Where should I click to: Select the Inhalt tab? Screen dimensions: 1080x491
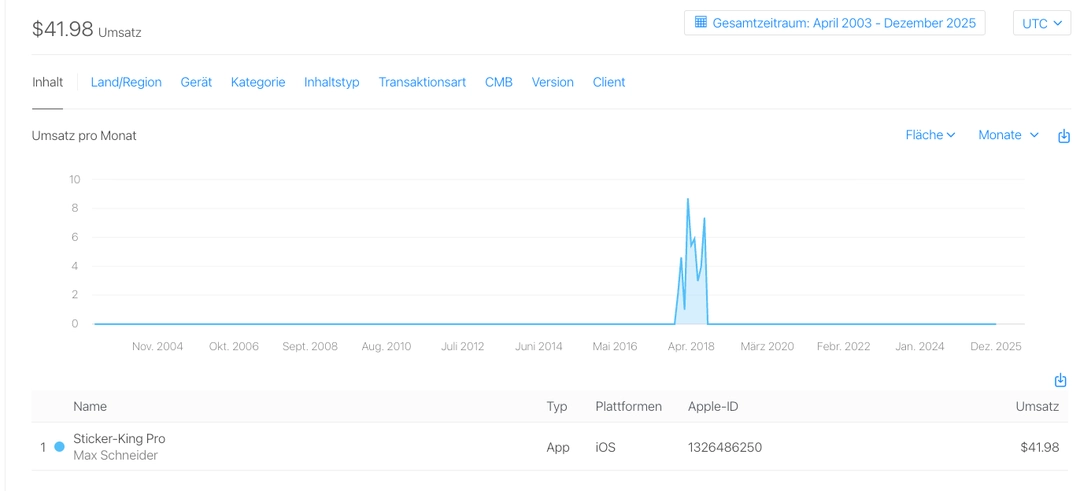click(47, 82)
